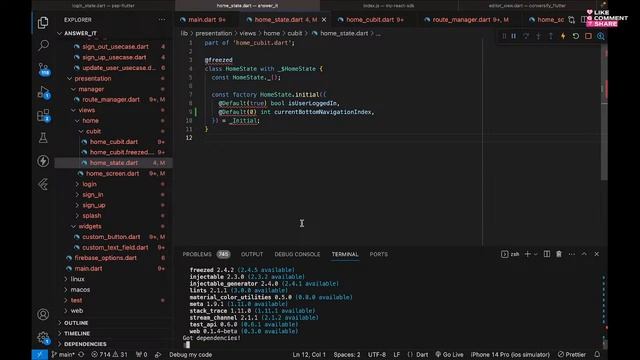
Task: Close the home_state.dart editor tab
Action: click(x=324, y=20)
